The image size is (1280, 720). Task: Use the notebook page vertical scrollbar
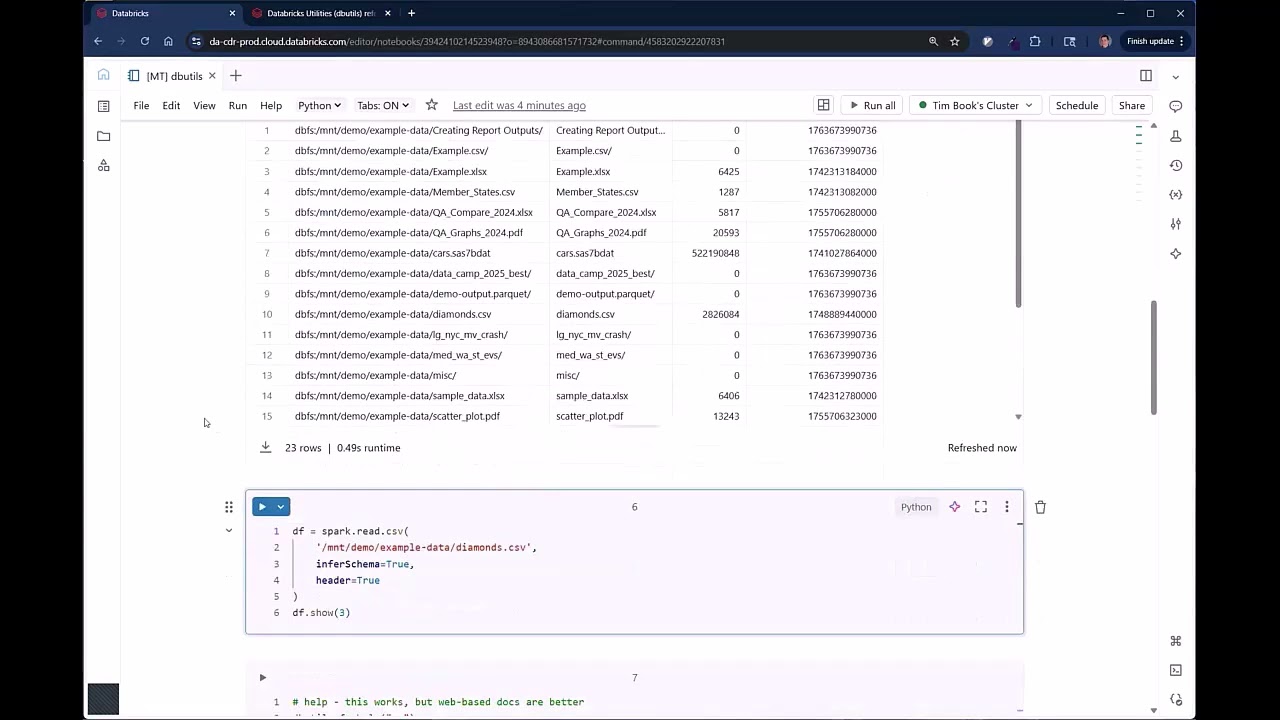tap(1153, 358)
